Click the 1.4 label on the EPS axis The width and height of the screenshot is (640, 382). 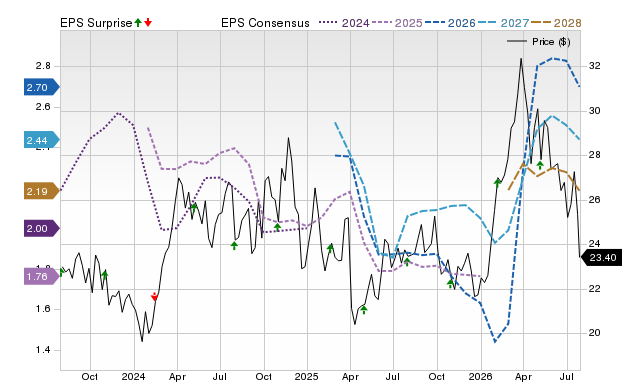tap(43, 350)
